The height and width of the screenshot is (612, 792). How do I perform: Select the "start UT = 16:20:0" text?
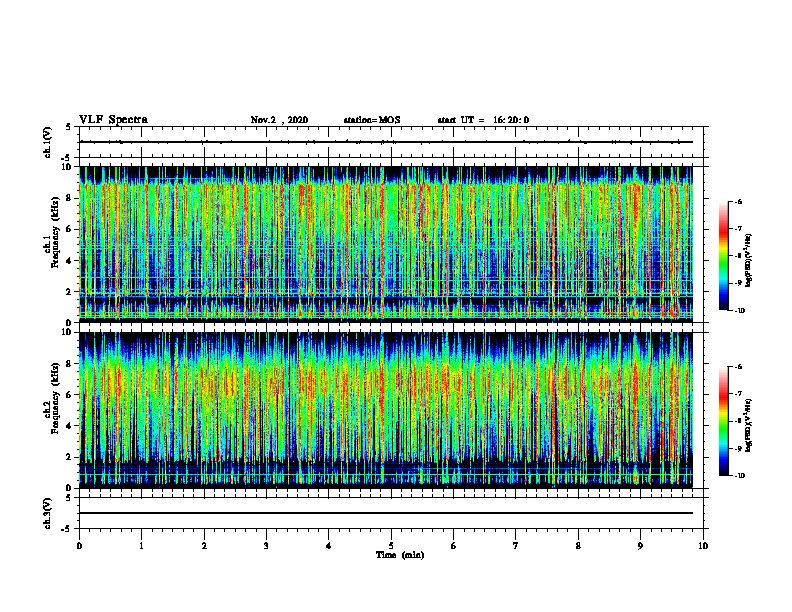tap(483, 120)
